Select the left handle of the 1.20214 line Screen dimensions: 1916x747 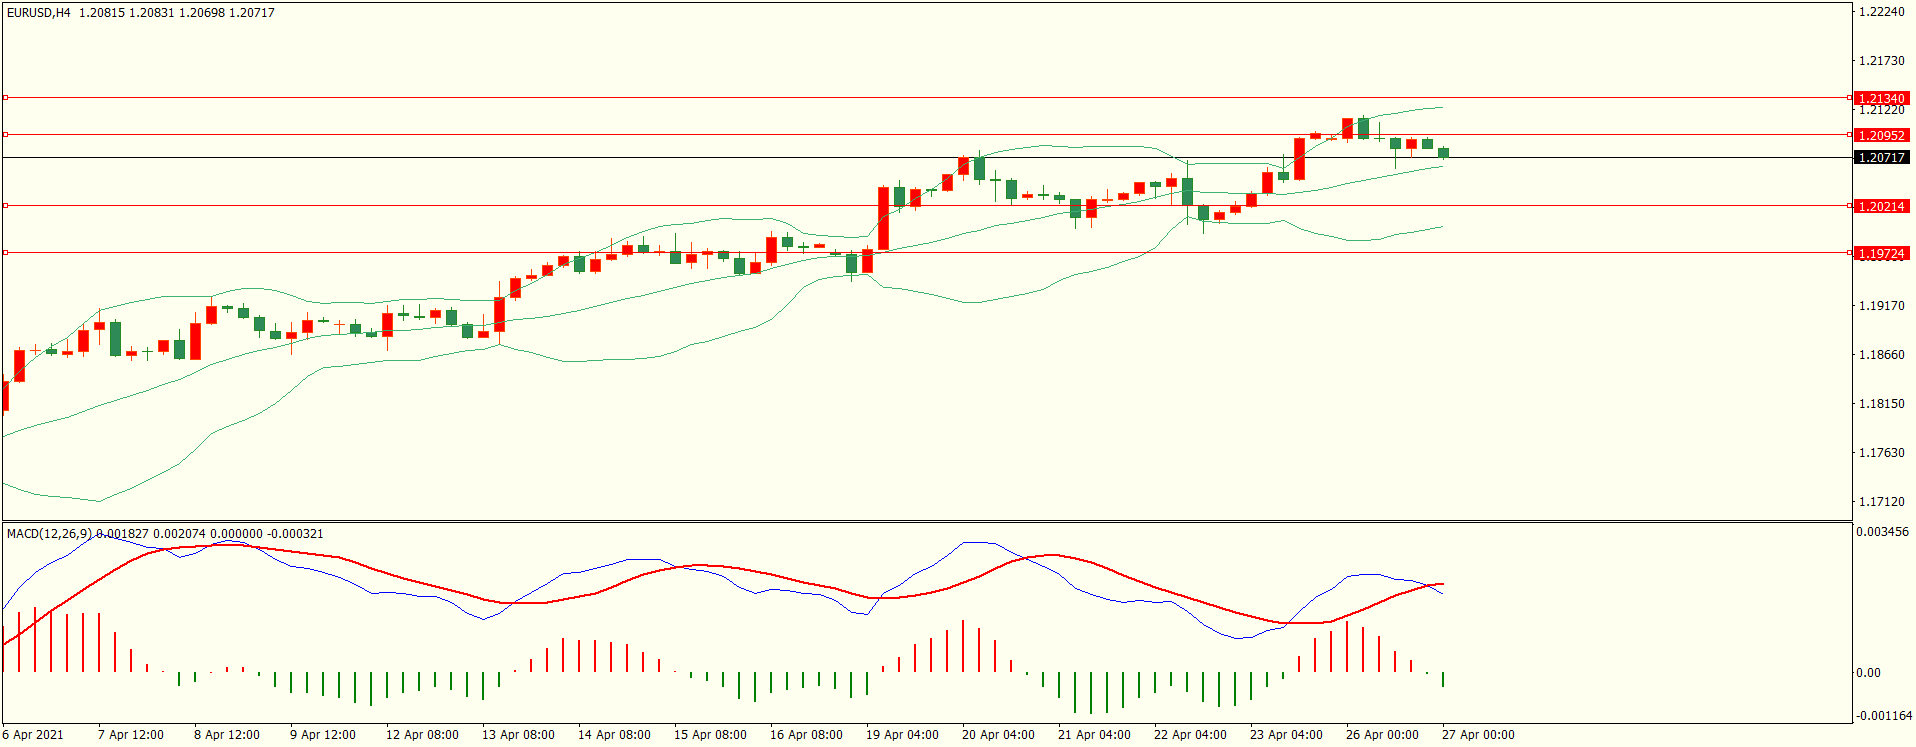pyautogui.click(x=5, y=206)
